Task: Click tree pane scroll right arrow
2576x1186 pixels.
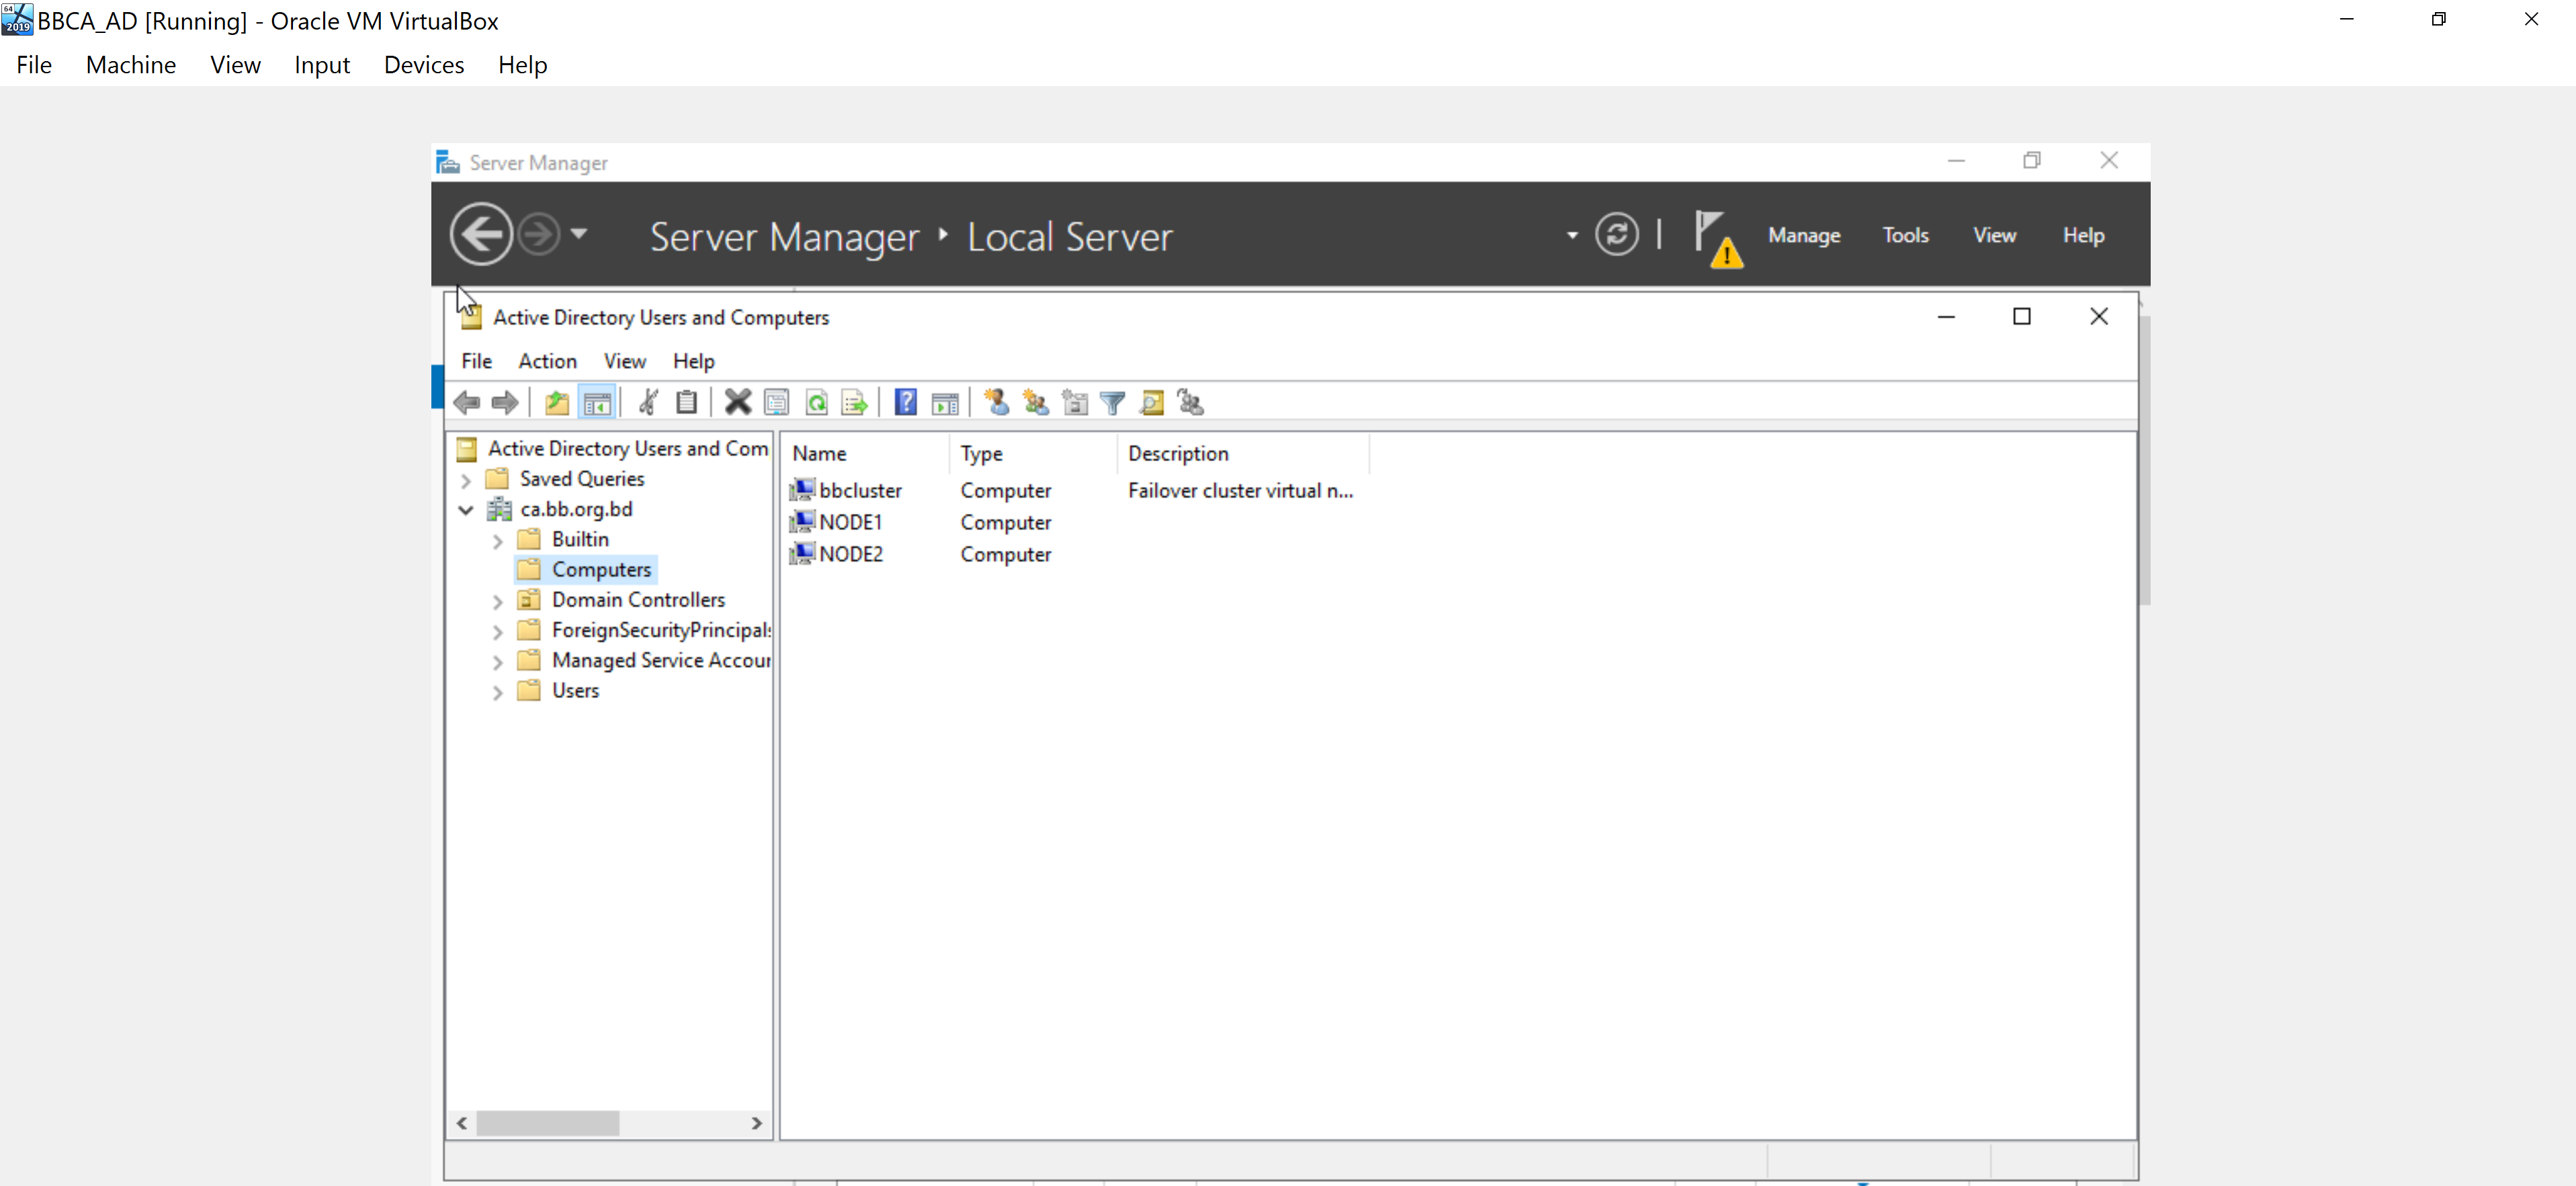Action: (x=756, y=1123)
